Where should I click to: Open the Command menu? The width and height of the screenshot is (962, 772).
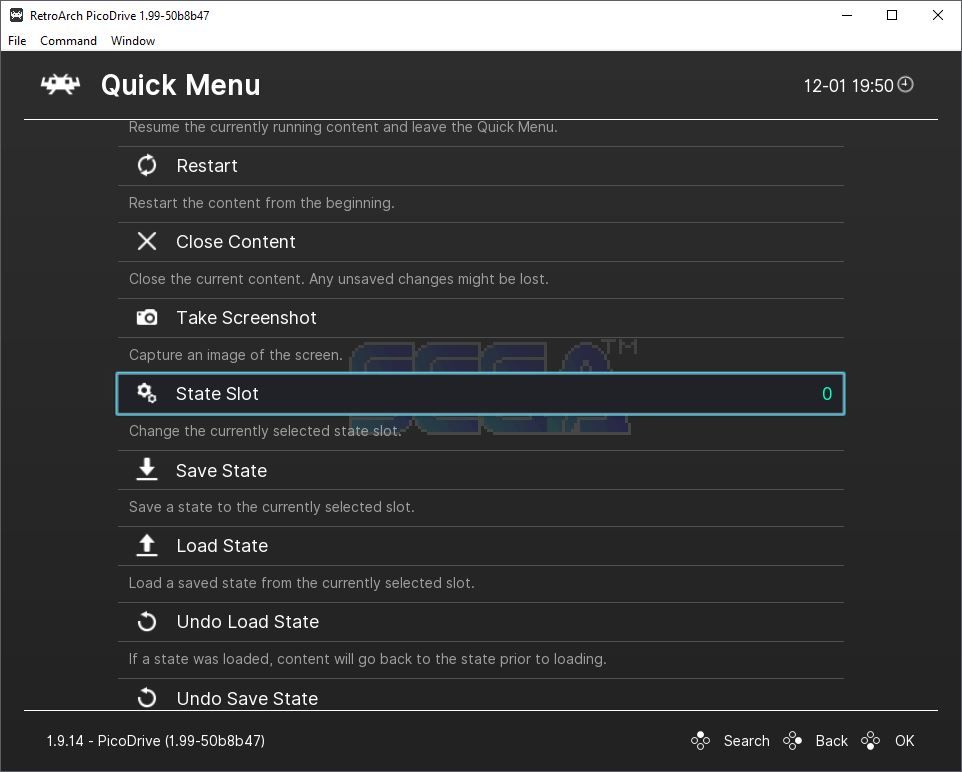click(x=68, y=41)
